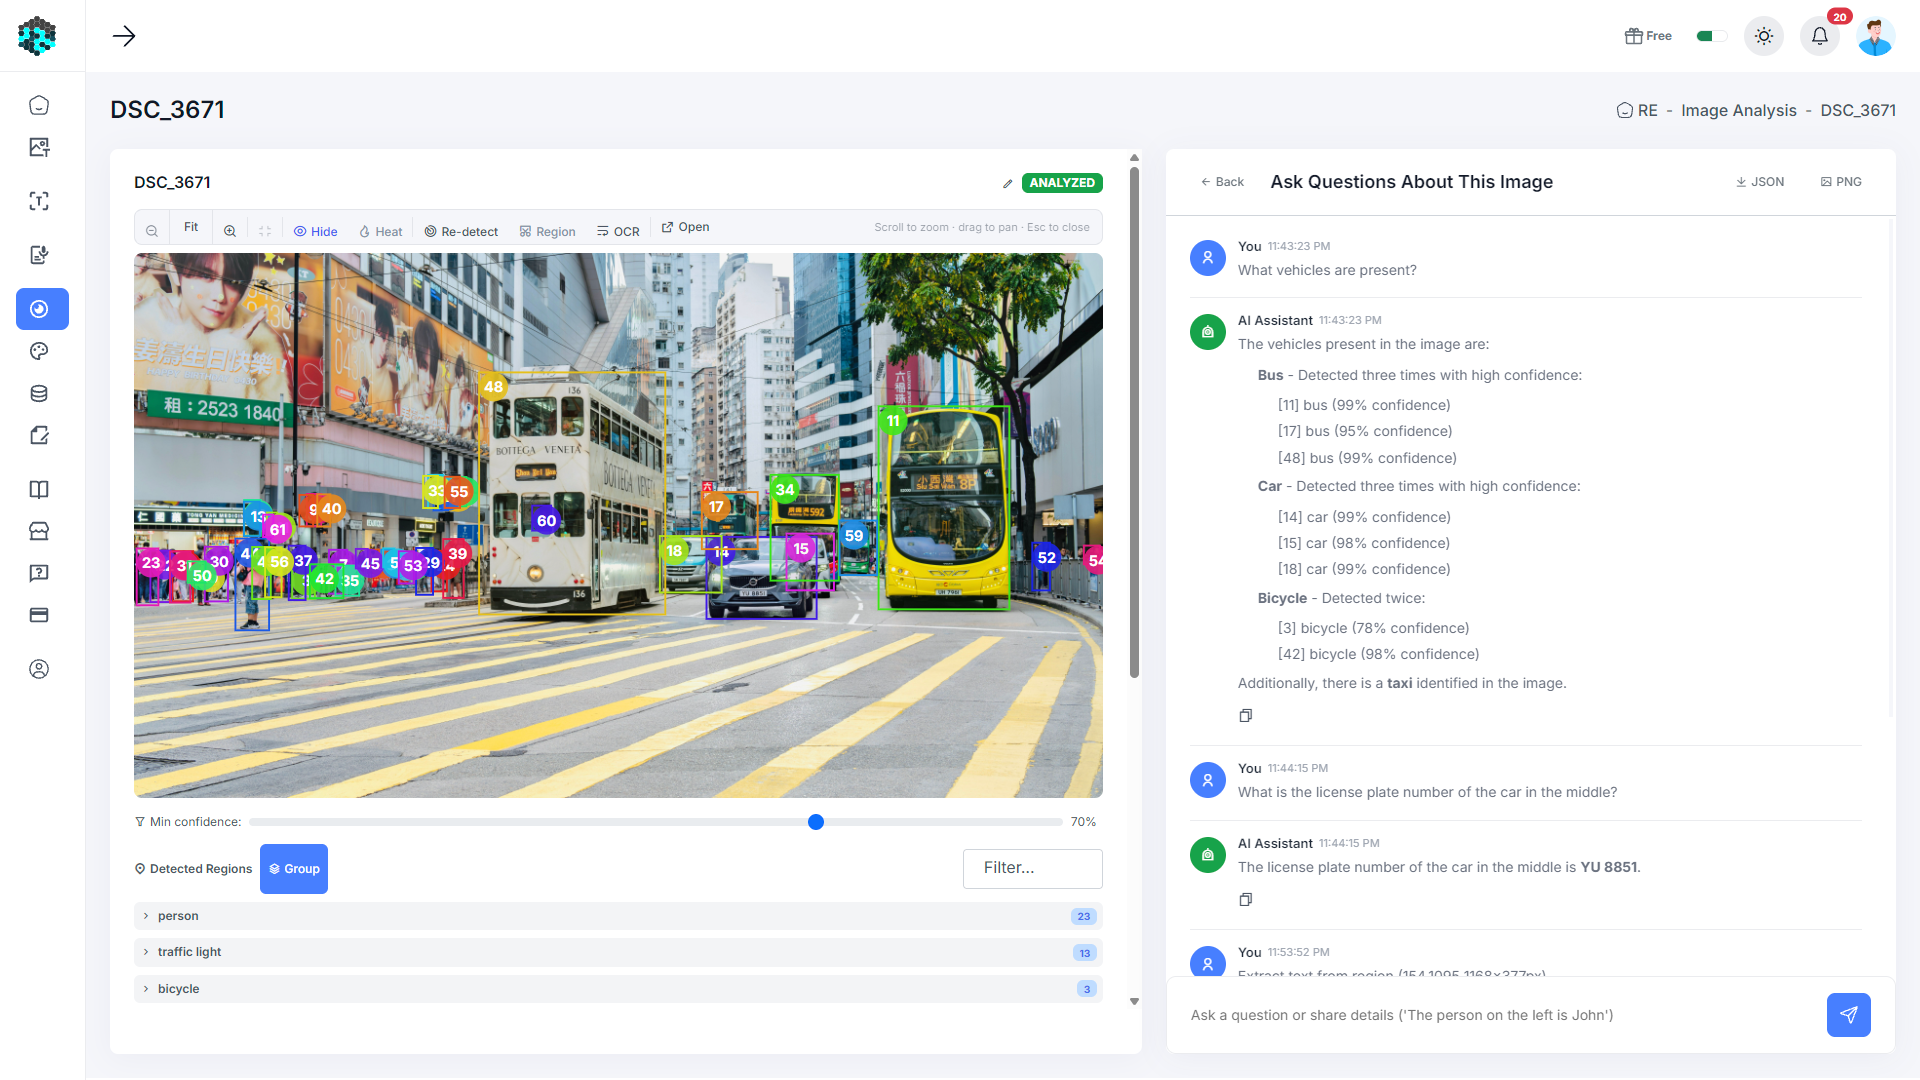Viewport: 1920px width, 1080px height.
Task: Click the Fit zoom button
Action: [191, 227]
